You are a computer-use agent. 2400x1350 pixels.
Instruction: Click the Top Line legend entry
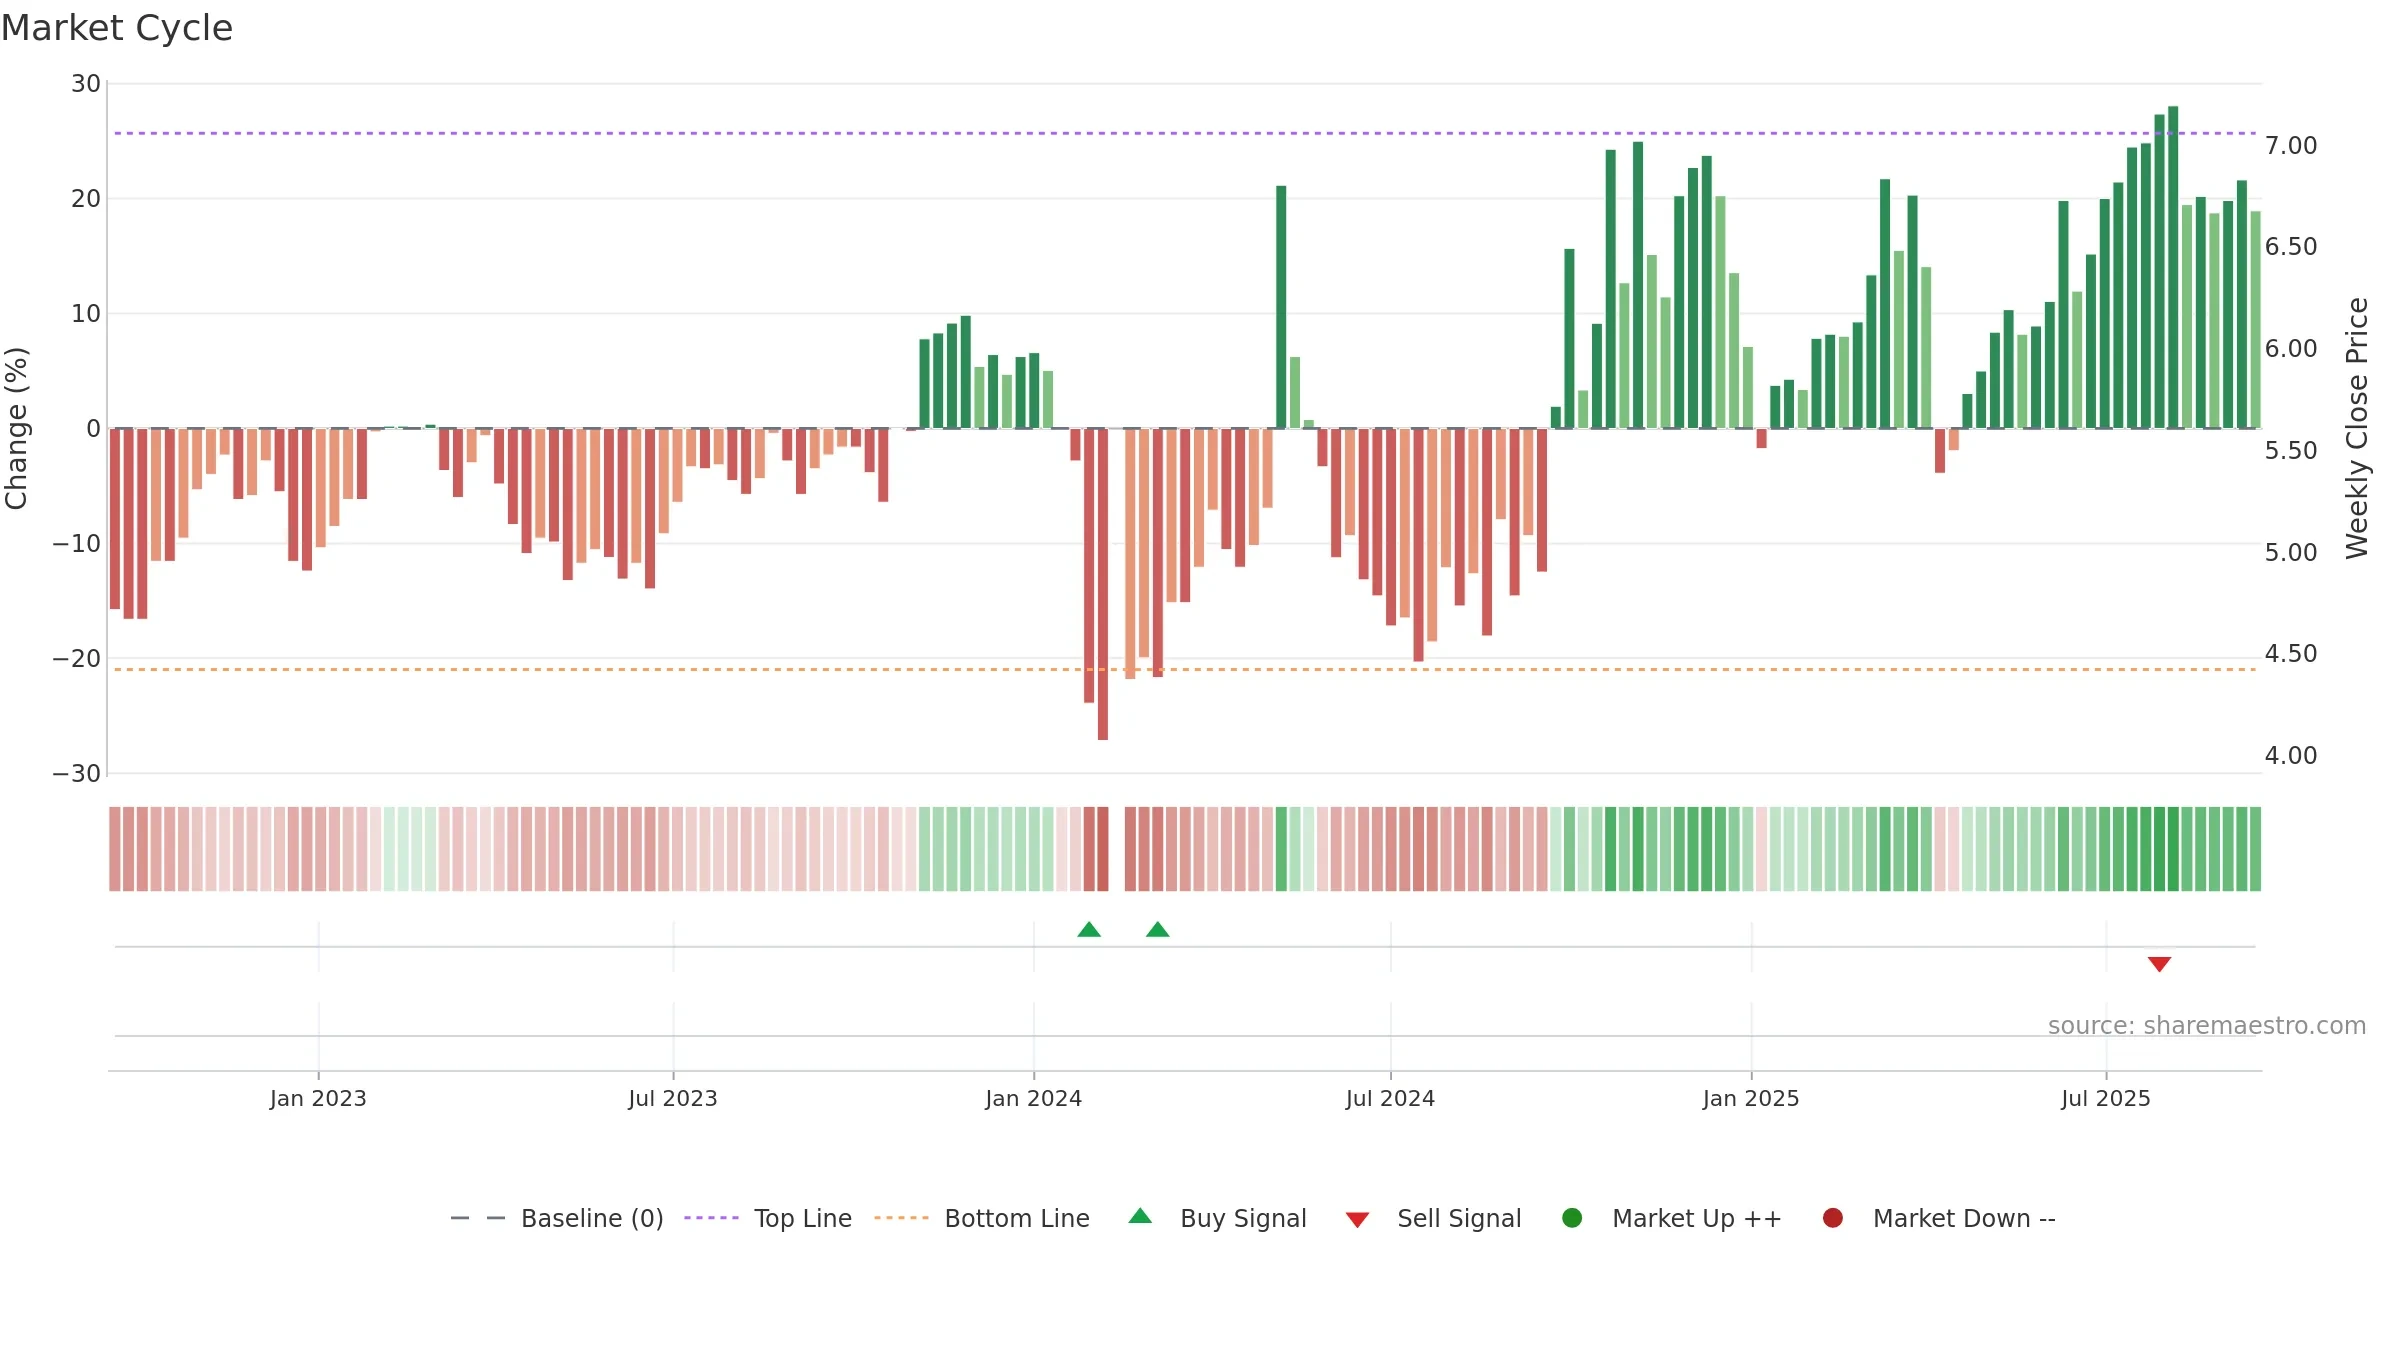(768, 1218)
